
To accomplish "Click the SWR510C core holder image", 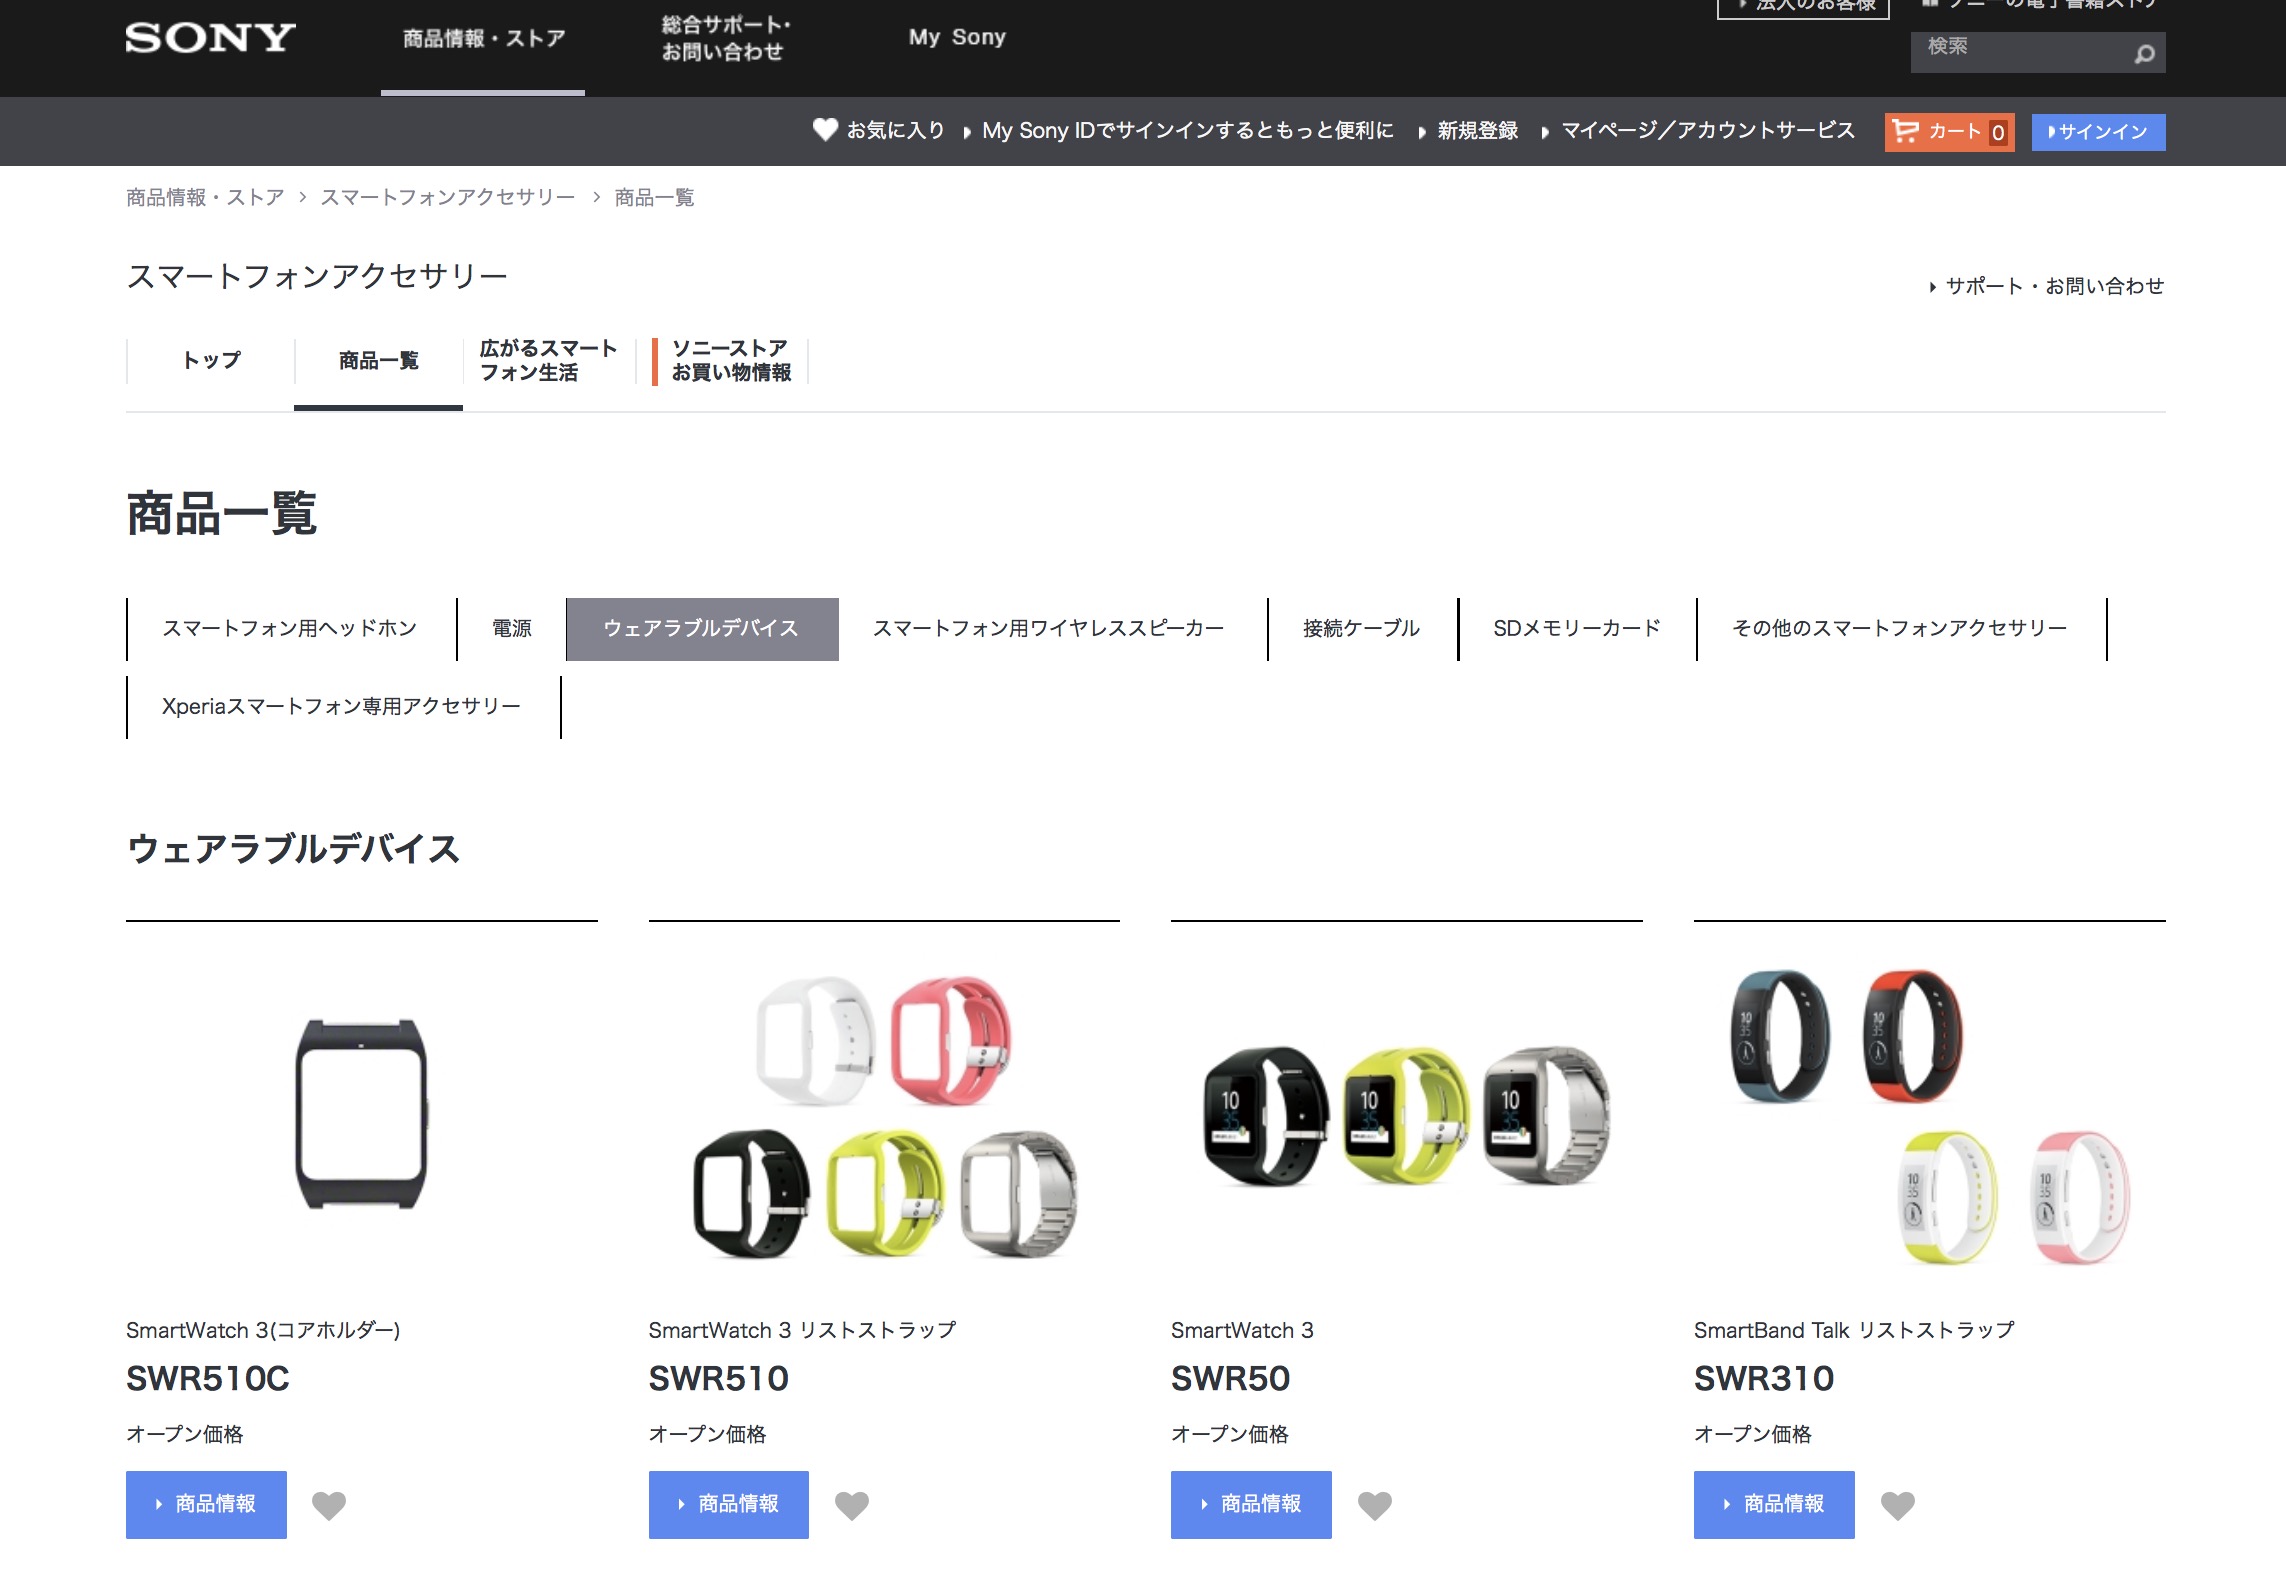I will (362, 1114).
